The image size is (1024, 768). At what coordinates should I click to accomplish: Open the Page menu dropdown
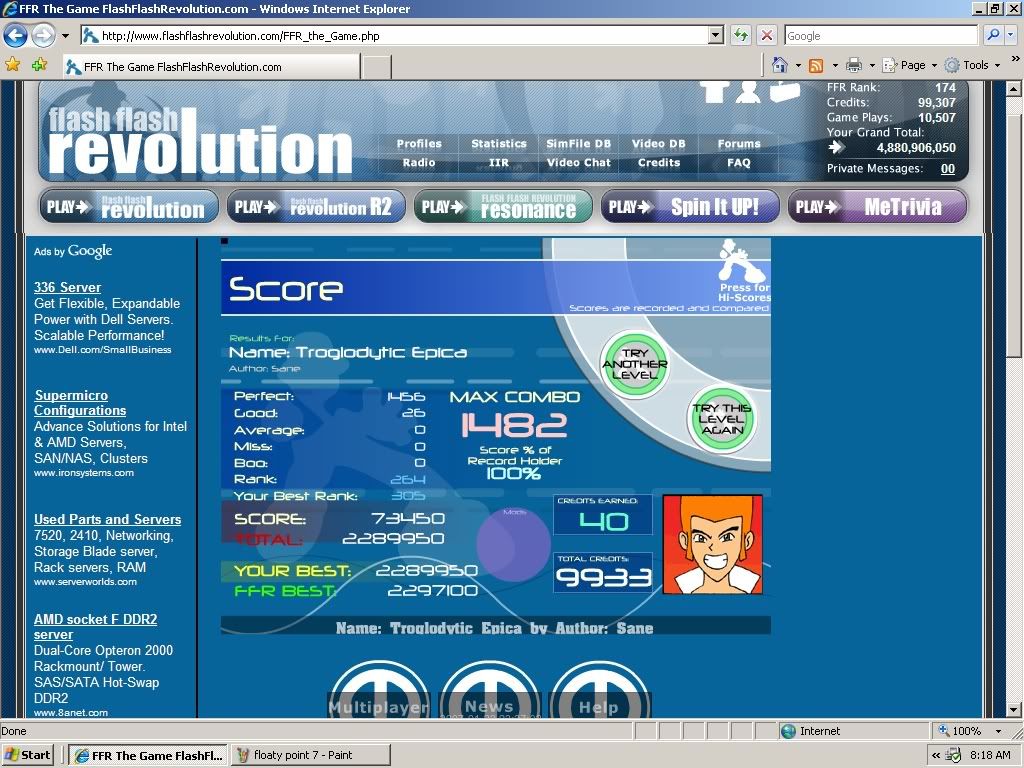point(915,65)
